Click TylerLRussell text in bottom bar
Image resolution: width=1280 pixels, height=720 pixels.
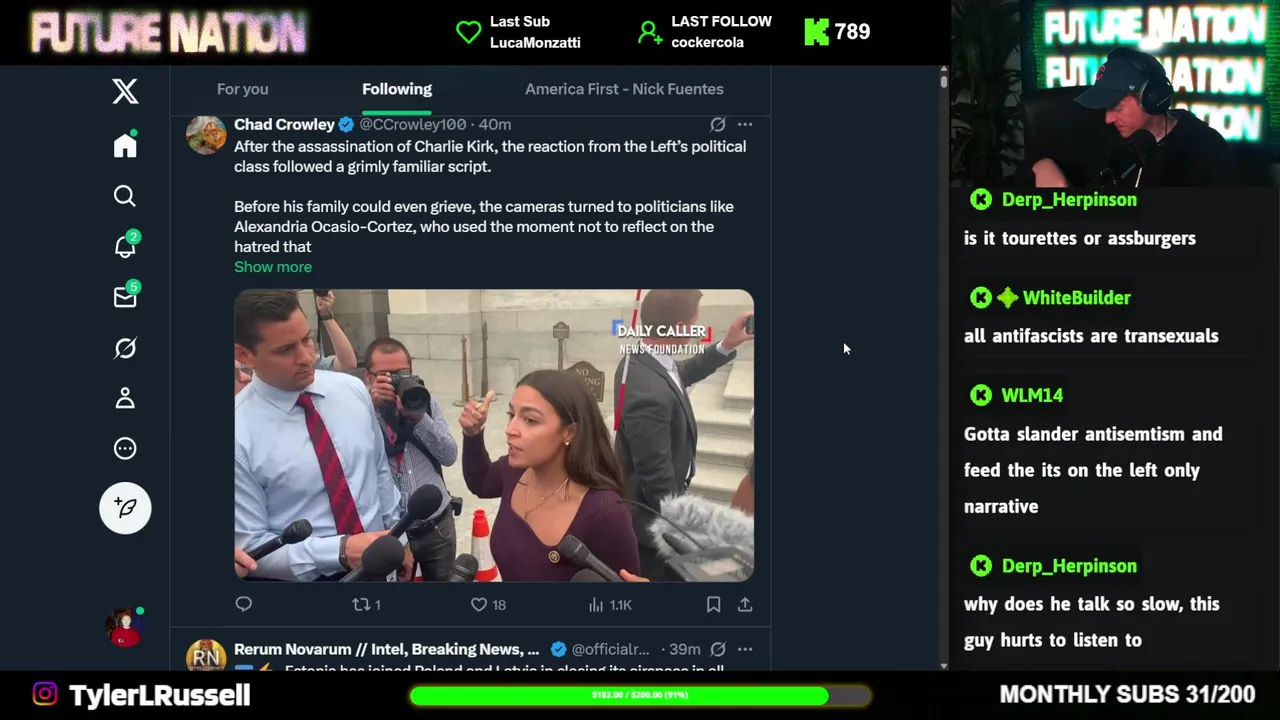[x=159, y=695]
